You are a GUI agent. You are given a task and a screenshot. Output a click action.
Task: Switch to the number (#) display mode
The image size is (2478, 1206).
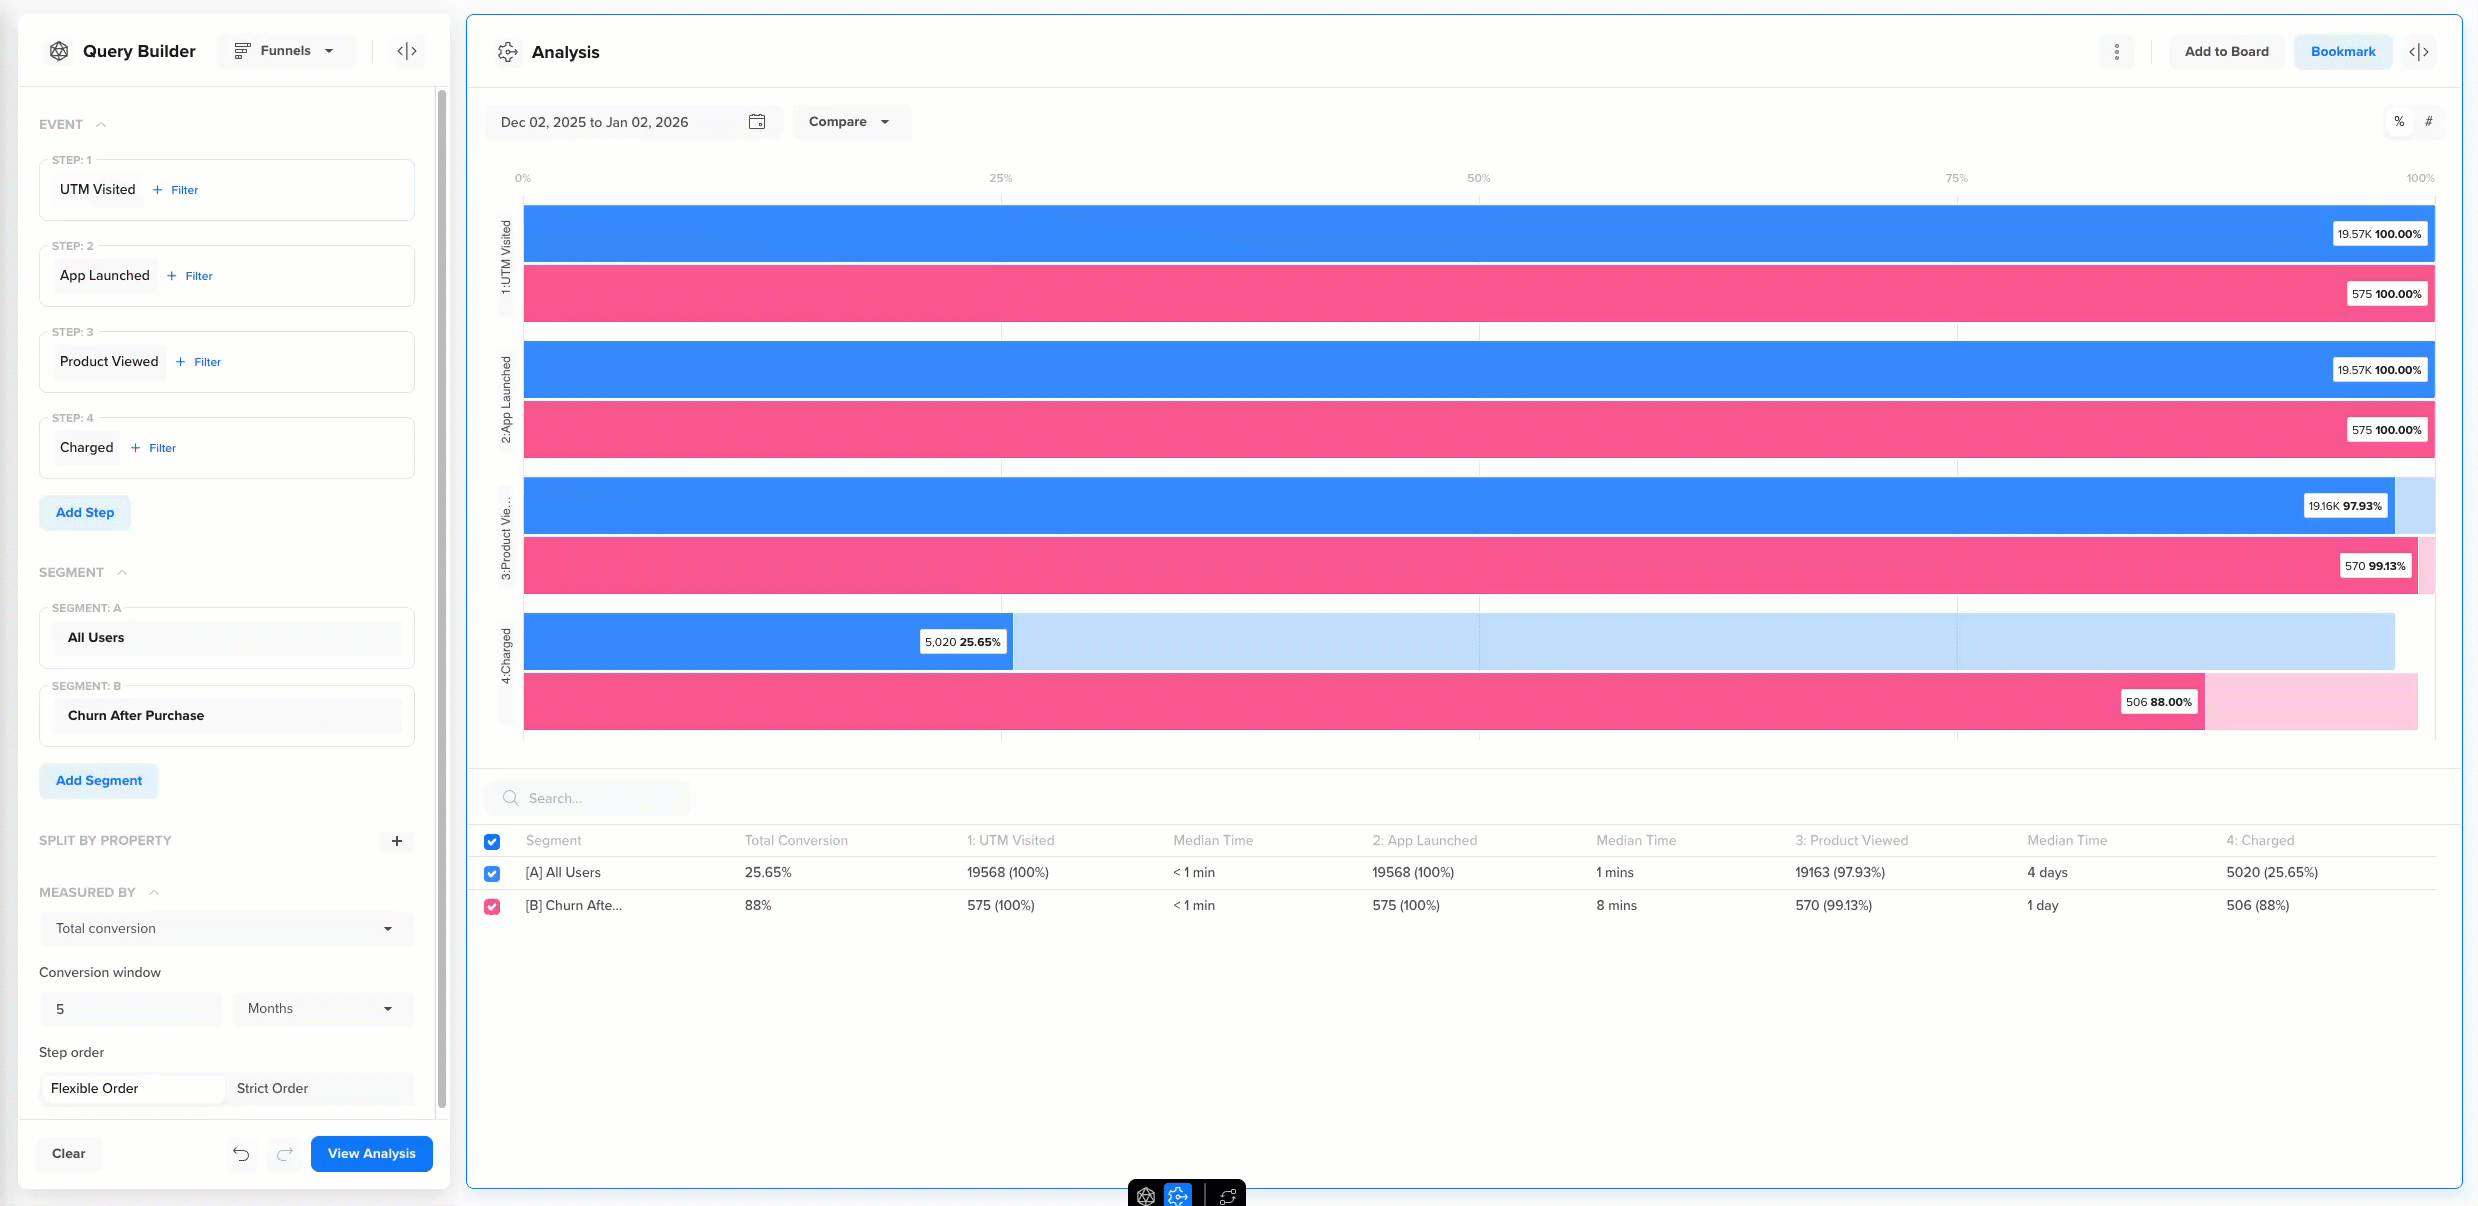pyautogui.click(x=2428, y=122)
